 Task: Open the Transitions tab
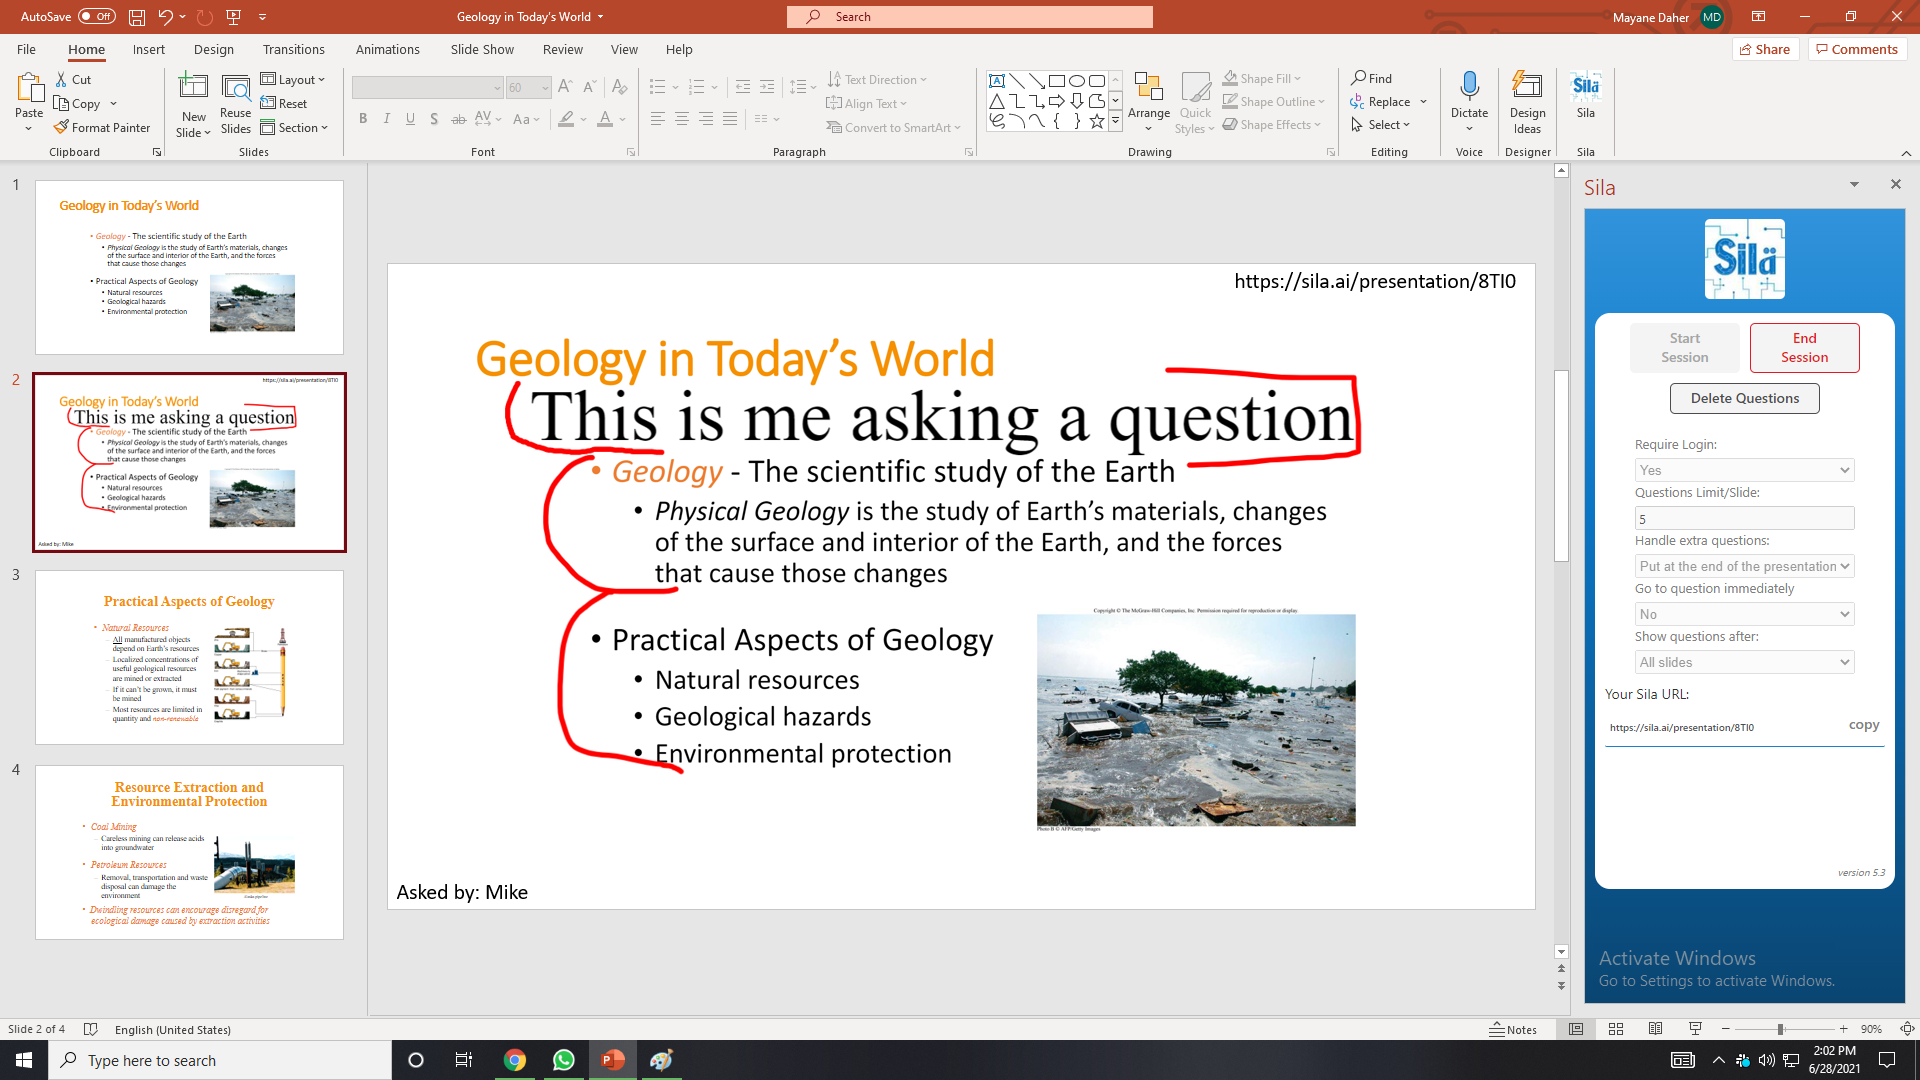[293, 49]
